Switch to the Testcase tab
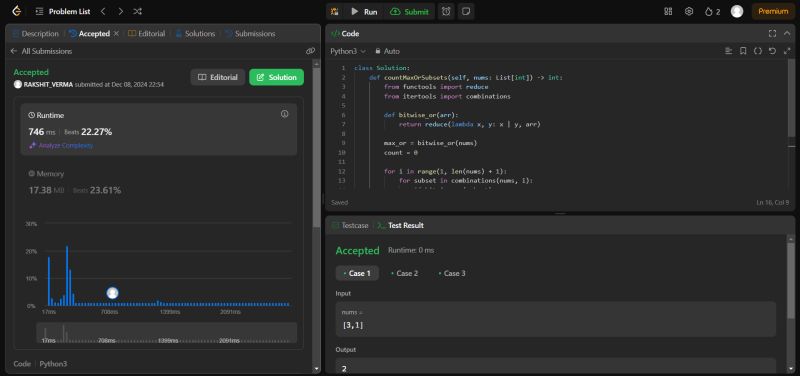The image size is (800, 376). (350, 225)
